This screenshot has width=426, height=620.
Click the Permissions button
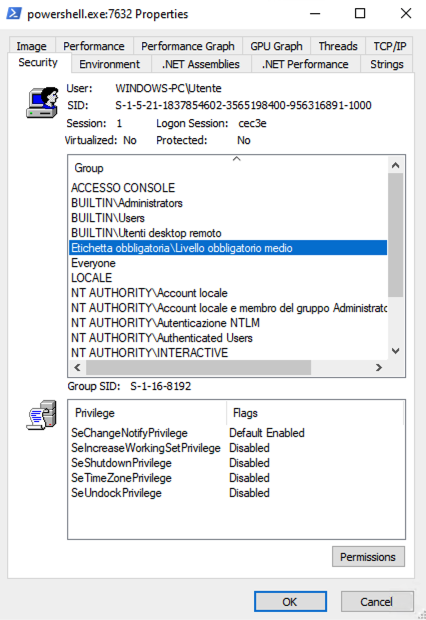(368, 557)
